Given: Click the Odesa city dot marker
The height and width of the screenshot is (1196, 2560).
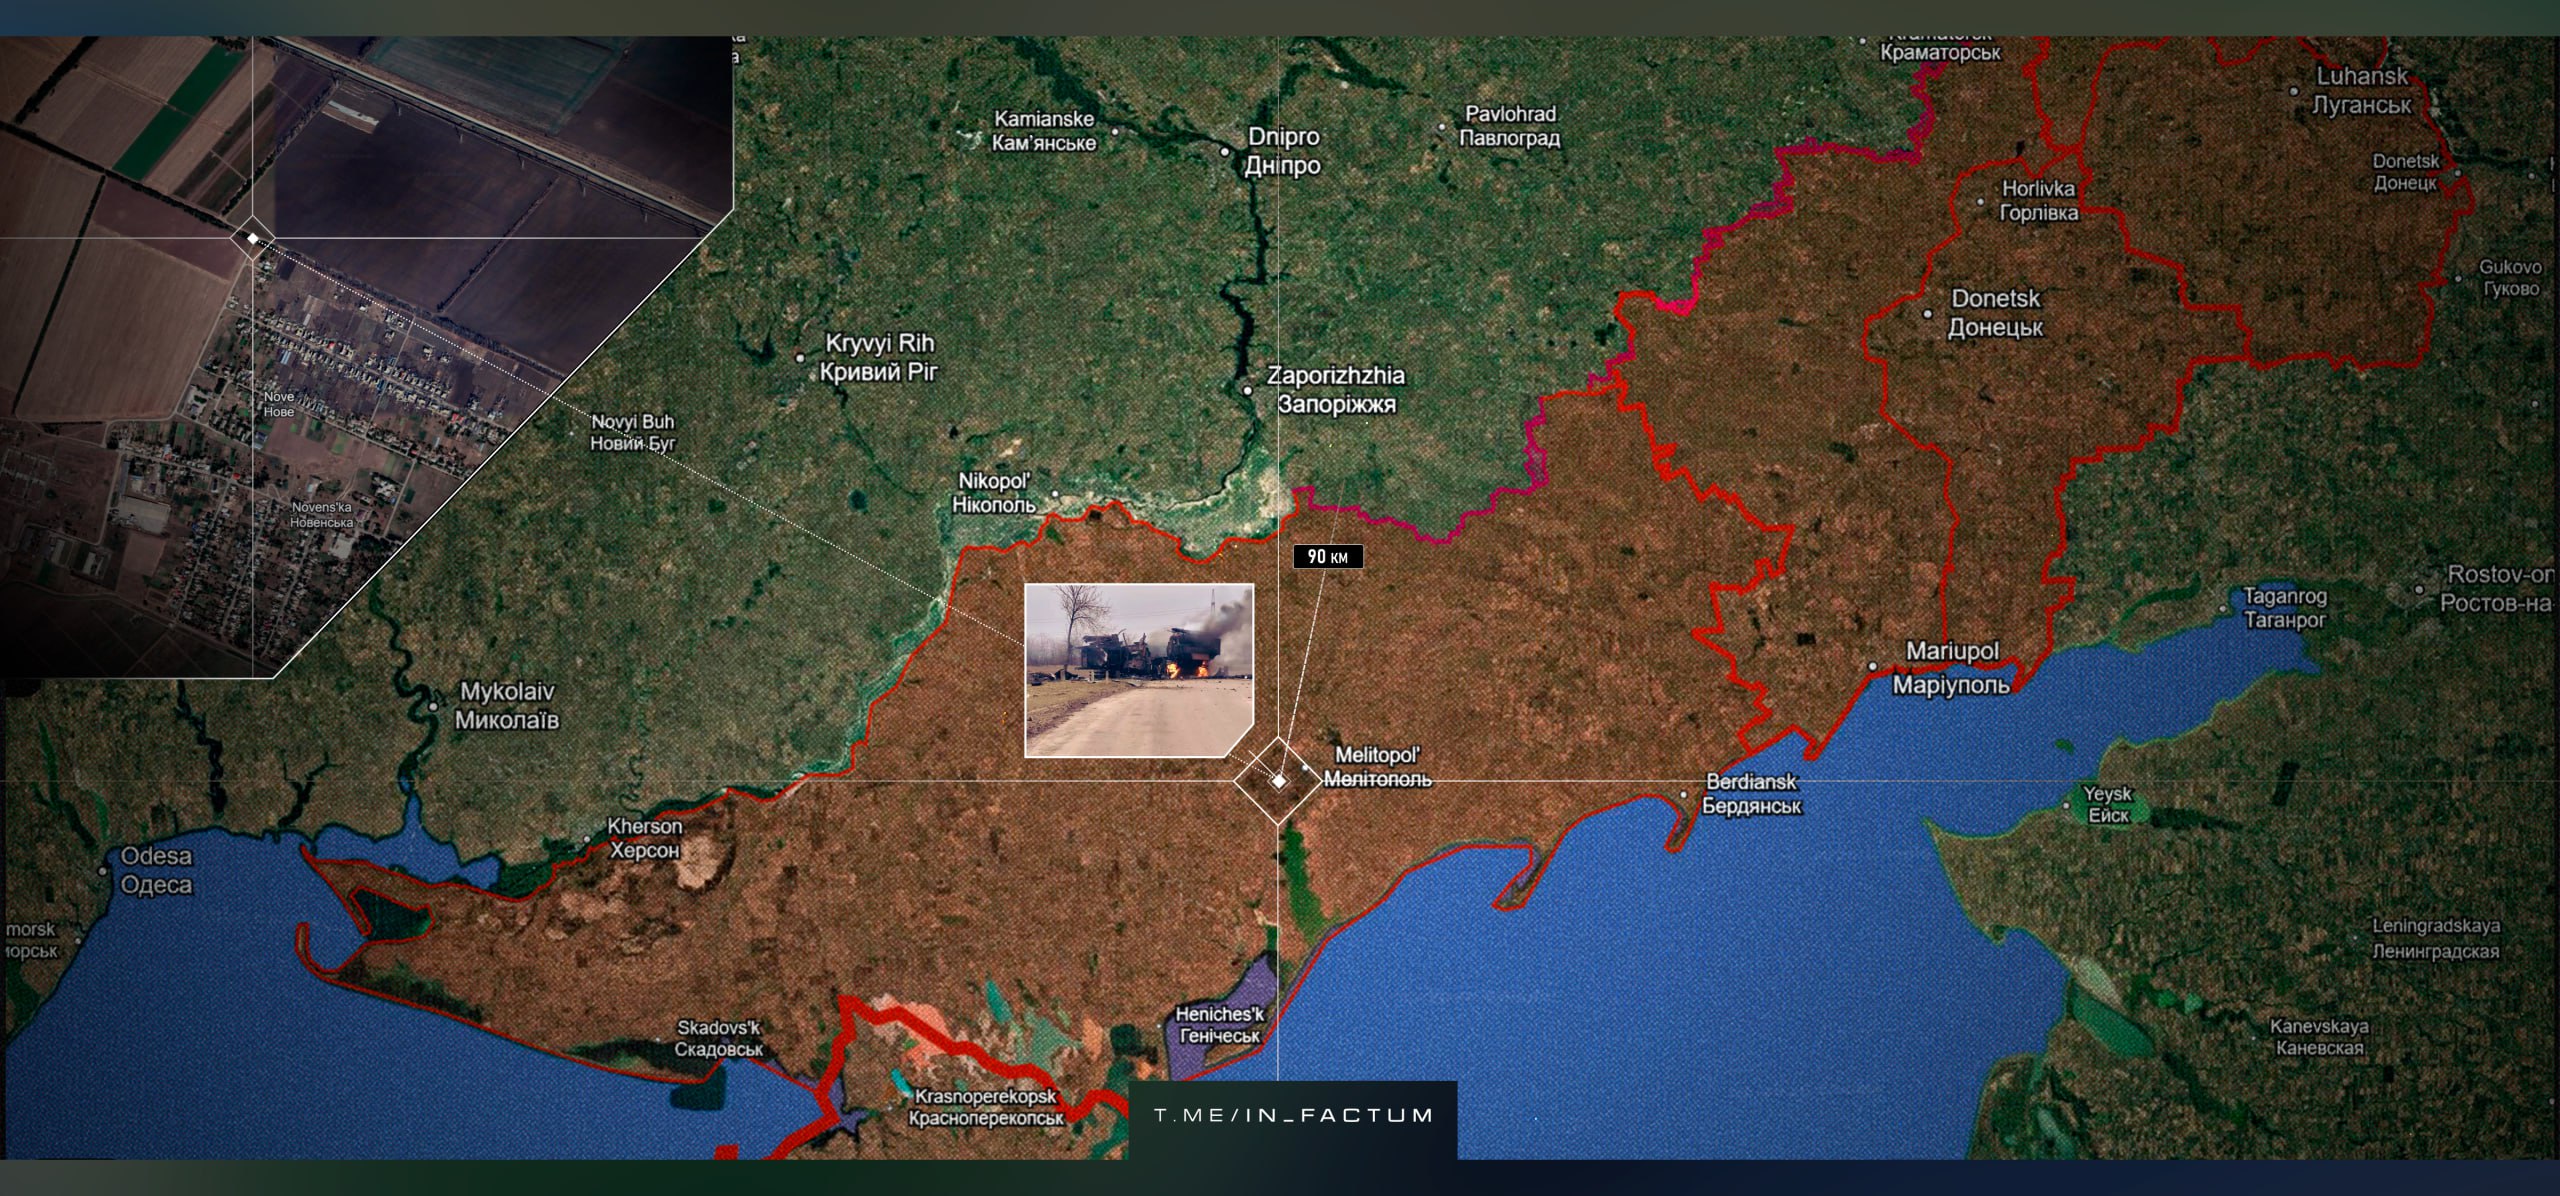Looking at the screenshot, I should (103, 870).
